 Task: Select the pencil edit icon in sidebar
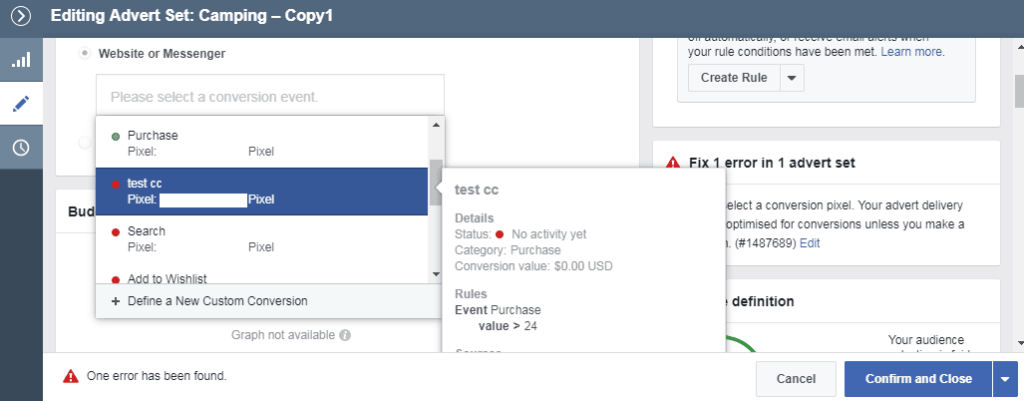(21, 103)
